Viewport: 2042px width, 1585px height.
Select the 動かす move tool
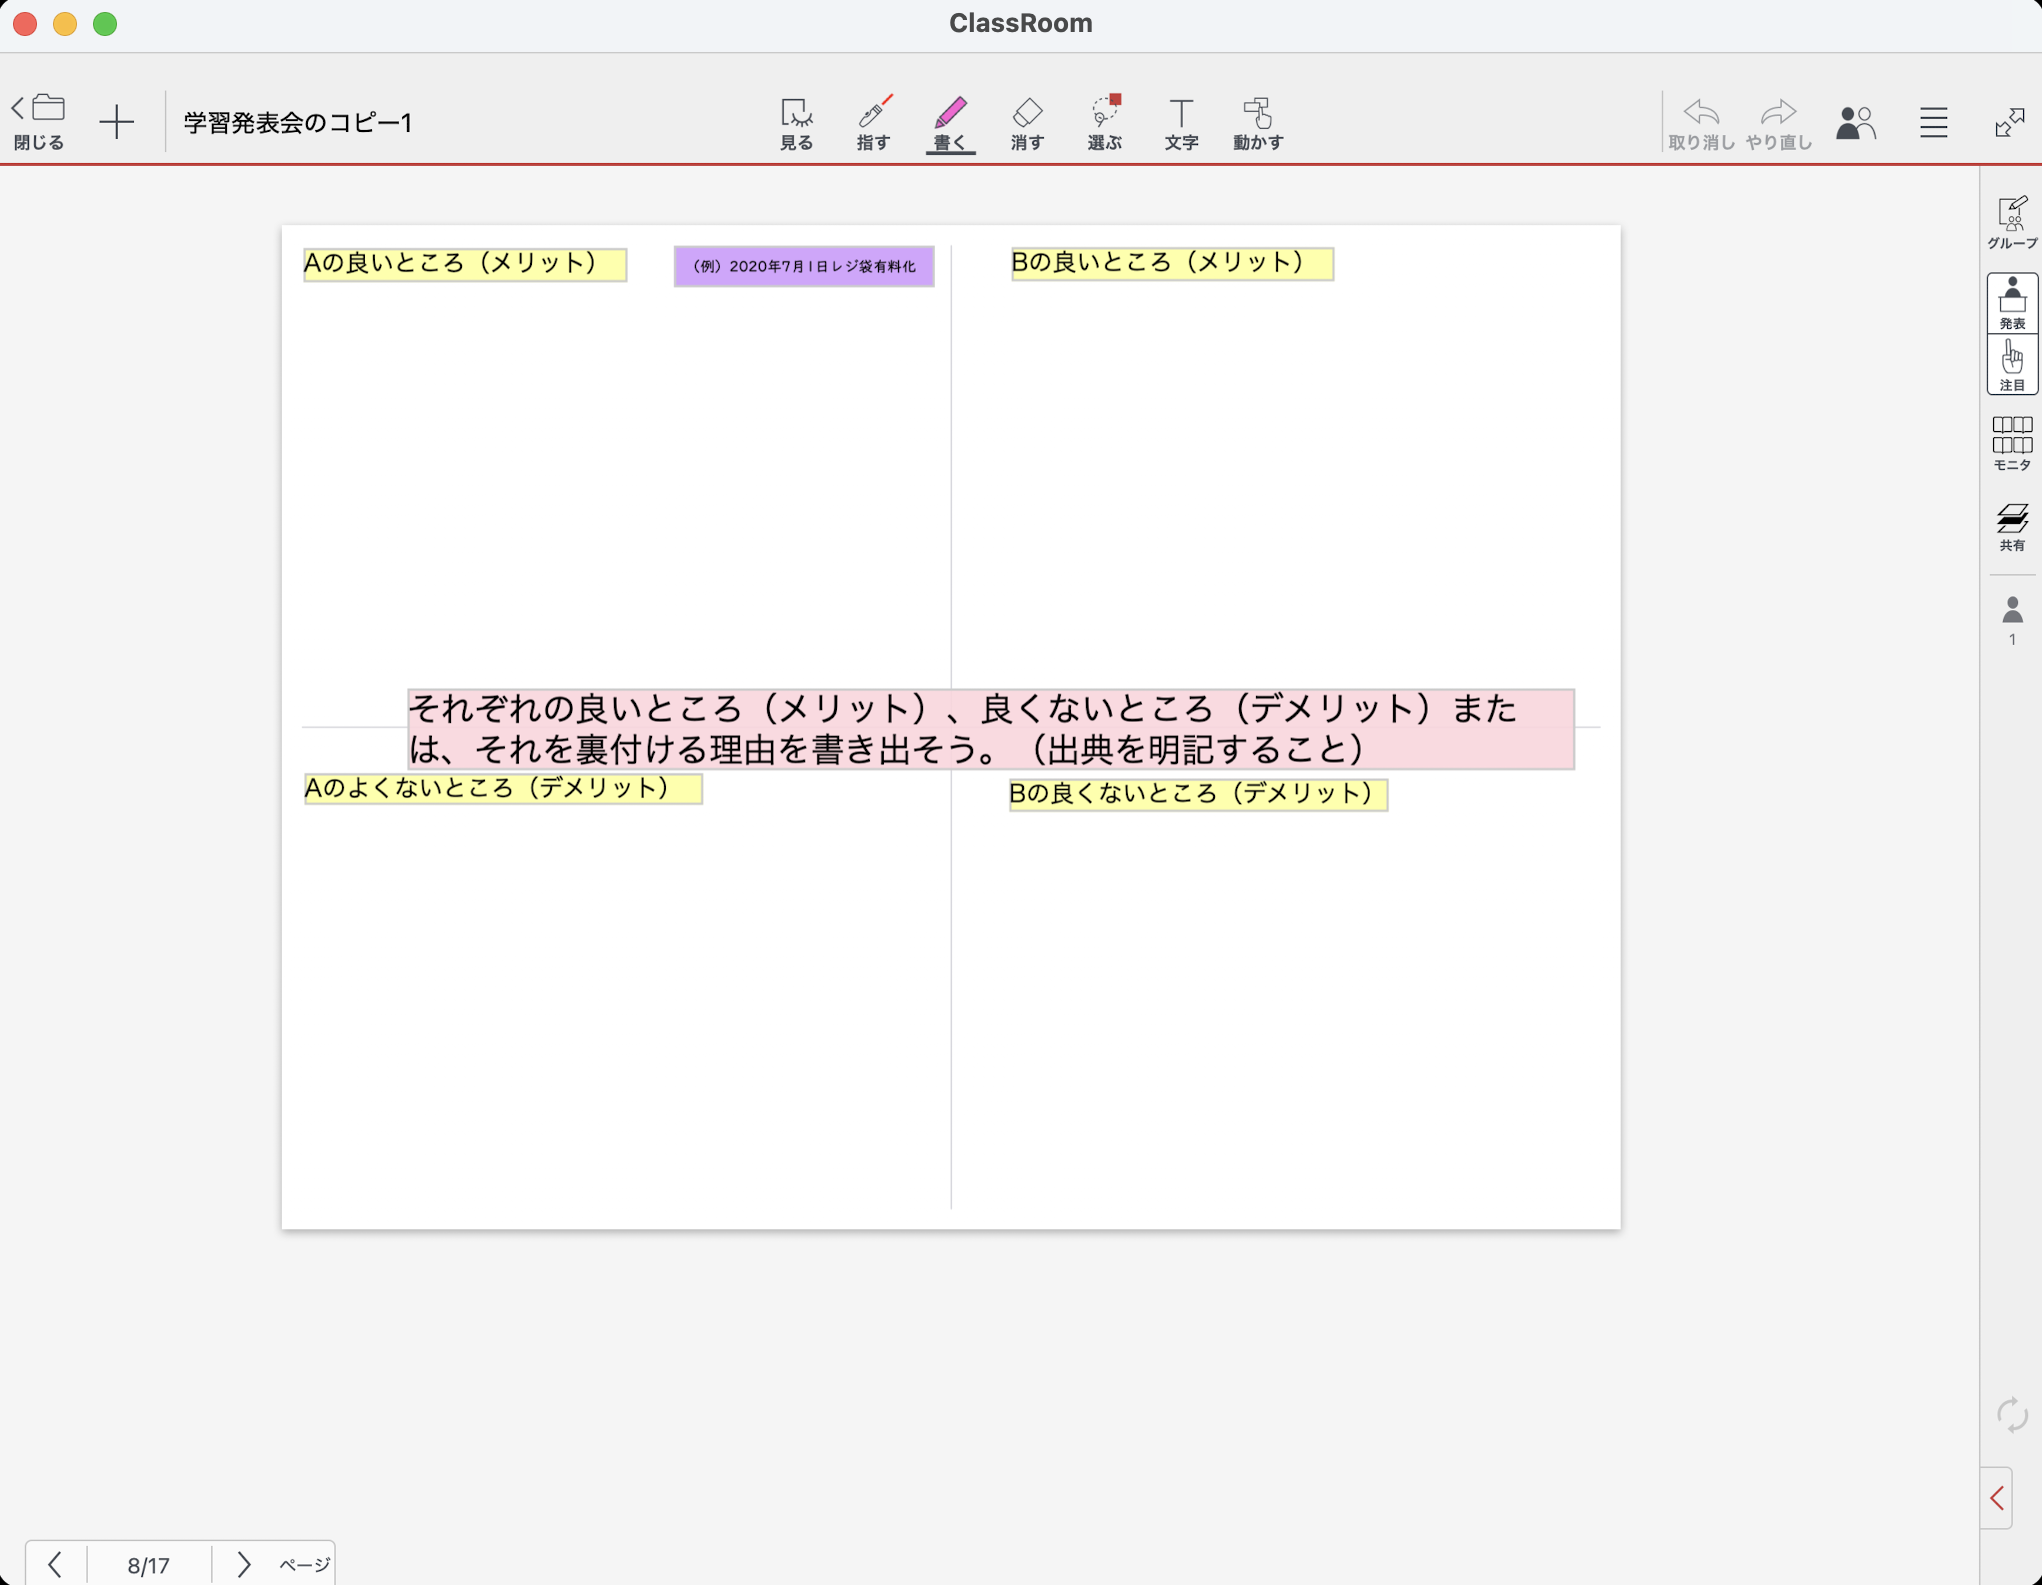pyautogui.click(x=1258, y=124)
